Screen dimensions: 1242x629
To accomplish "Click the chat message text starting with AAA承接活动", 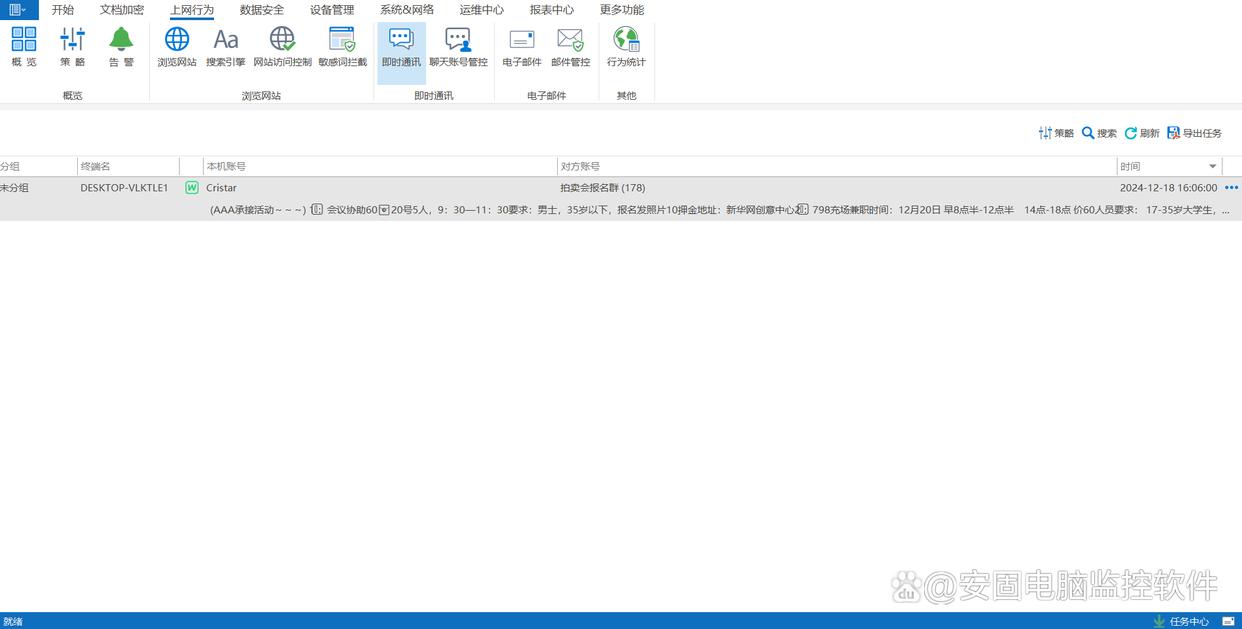I will (720, 210).
